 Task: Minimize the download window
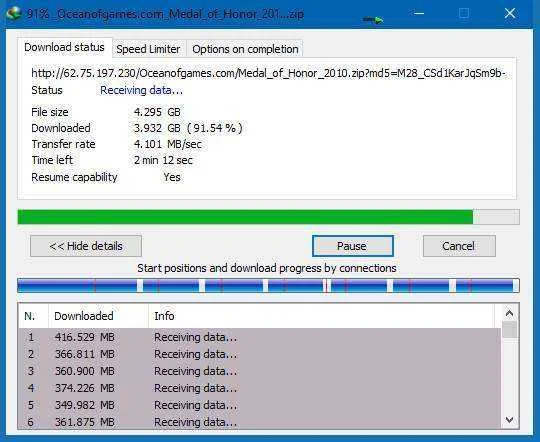[x=419, y=13]
